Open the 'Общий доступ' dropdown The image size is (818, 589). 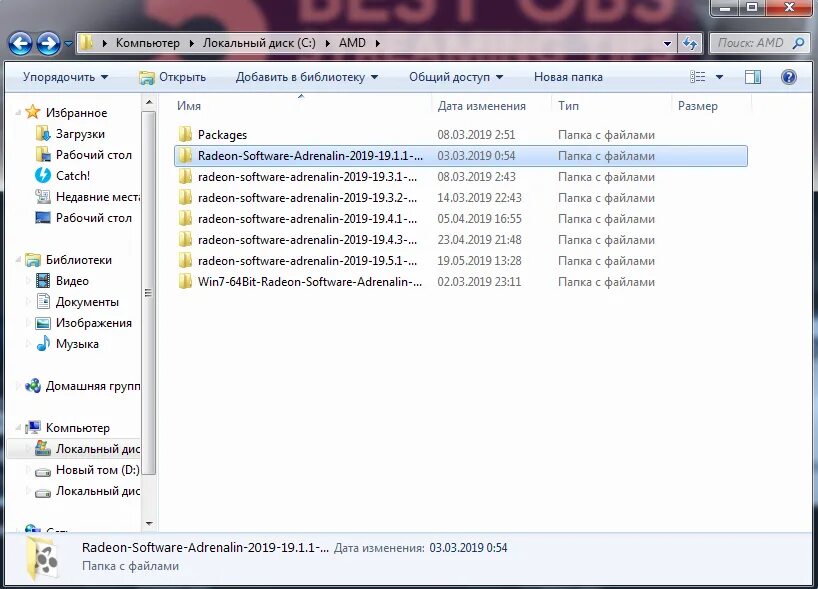tap(456, 77)
